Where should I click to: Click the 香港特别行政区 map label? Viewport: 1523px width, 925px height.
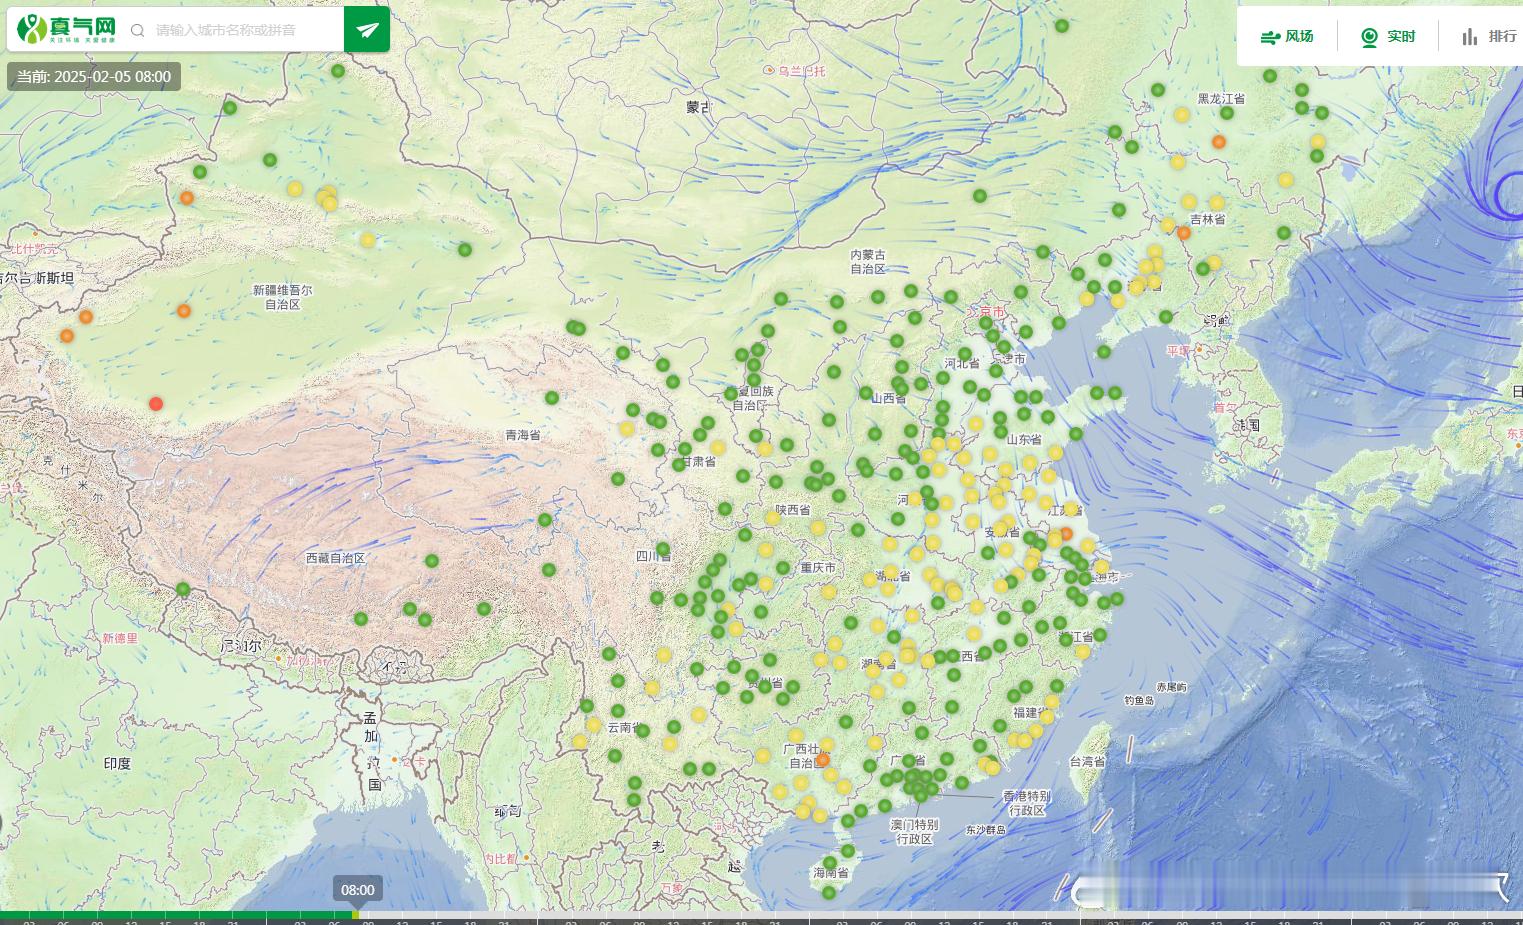[1027, 803]
